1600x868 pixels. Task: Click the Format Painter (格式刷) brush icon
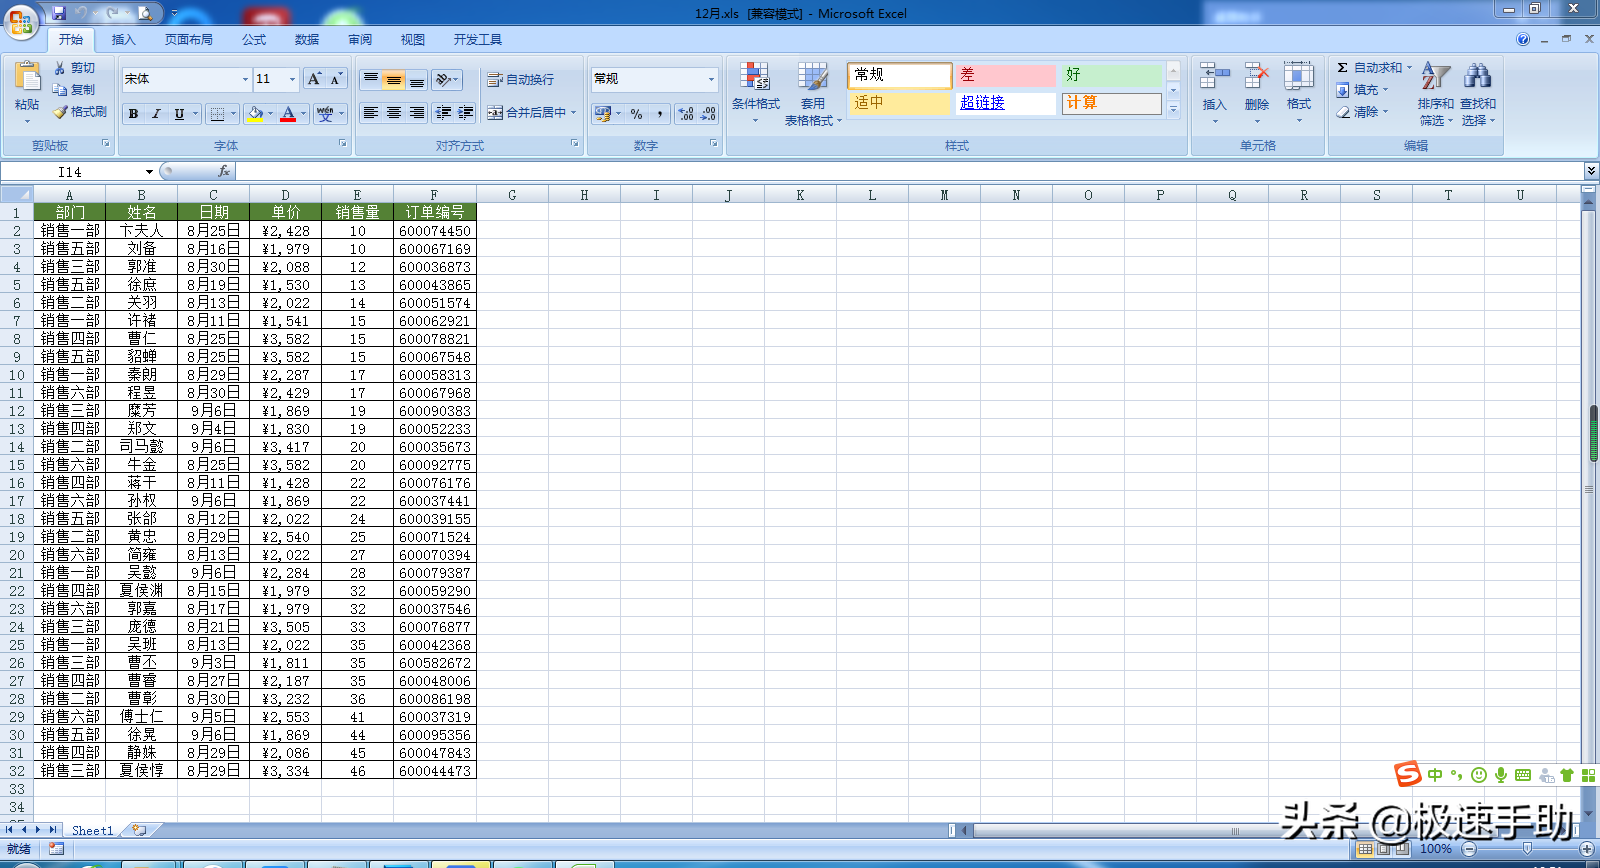(x=61, y=112)
